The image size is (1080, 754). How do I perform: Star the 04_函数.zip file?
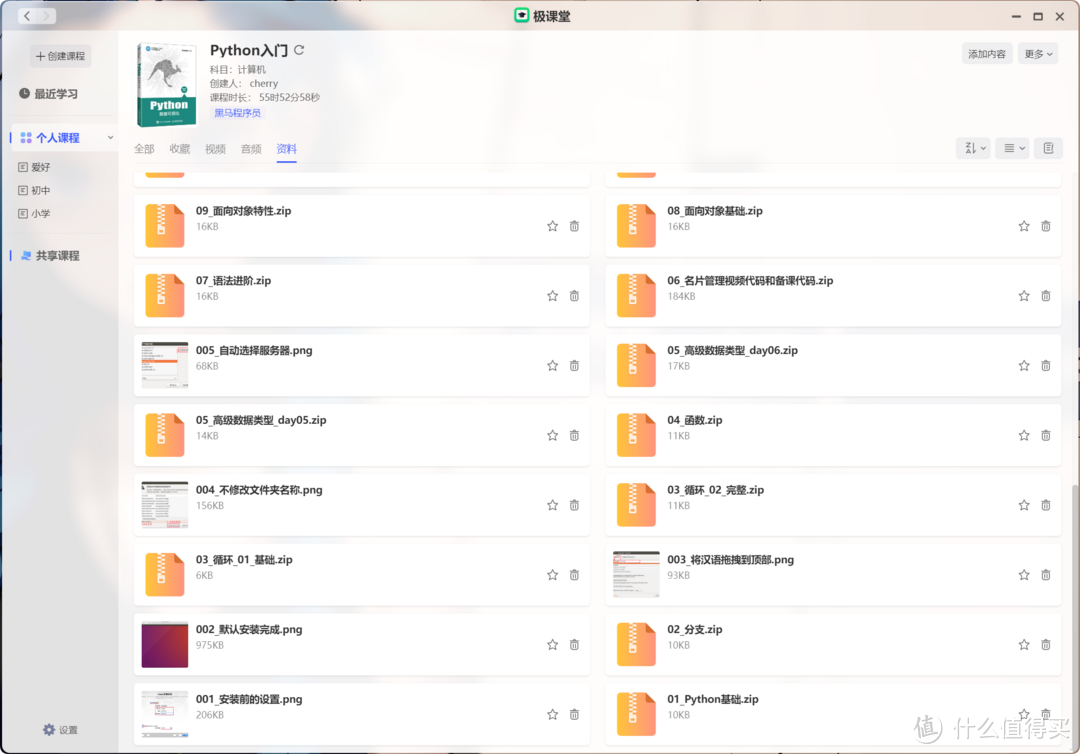[1024, 435]
